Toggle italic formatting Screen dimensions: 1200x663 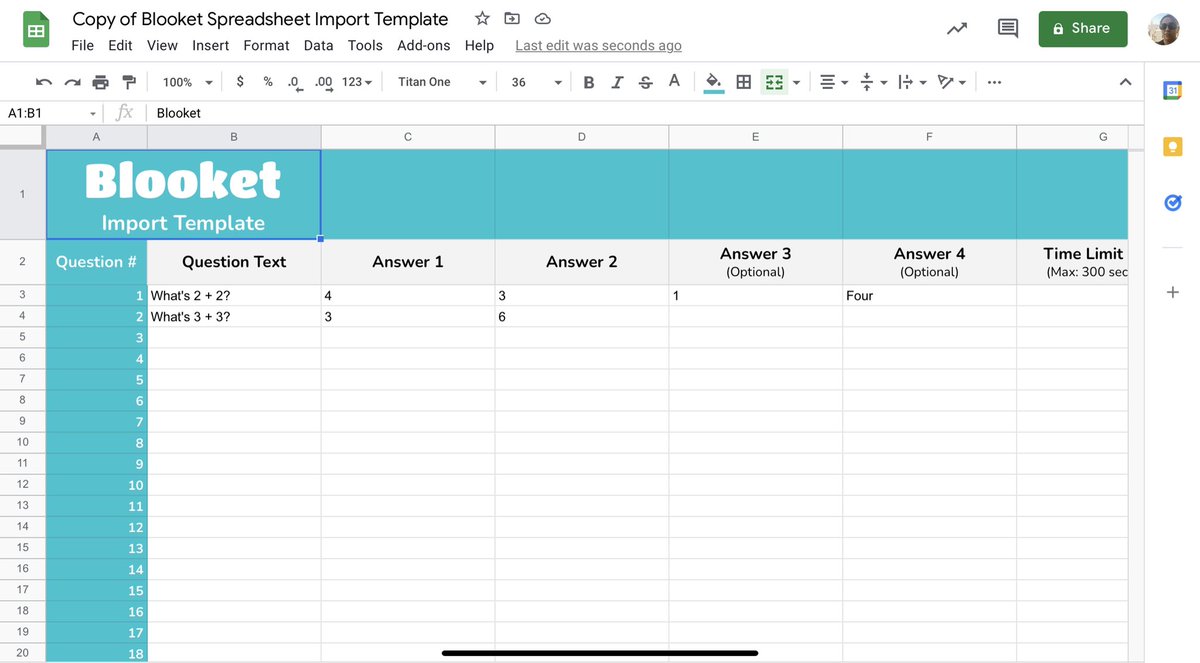tap(617, 82)
